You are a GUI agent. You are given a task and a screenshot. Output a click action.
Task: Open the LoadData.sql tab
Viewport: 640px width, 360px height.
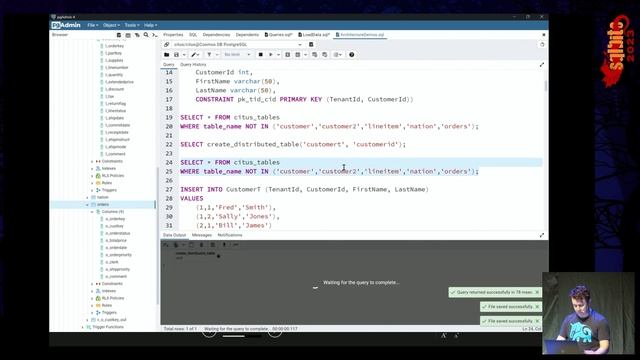pyautogui.click(x=313, y=35)
